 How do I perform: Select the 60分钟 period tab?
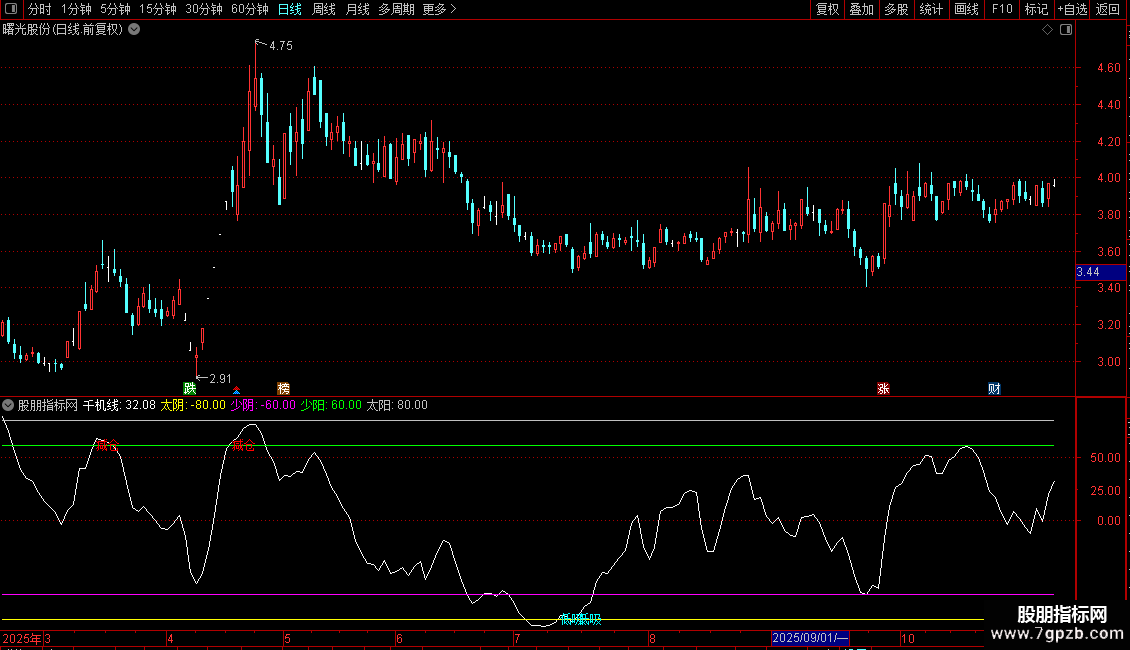[x=249, y=10]
